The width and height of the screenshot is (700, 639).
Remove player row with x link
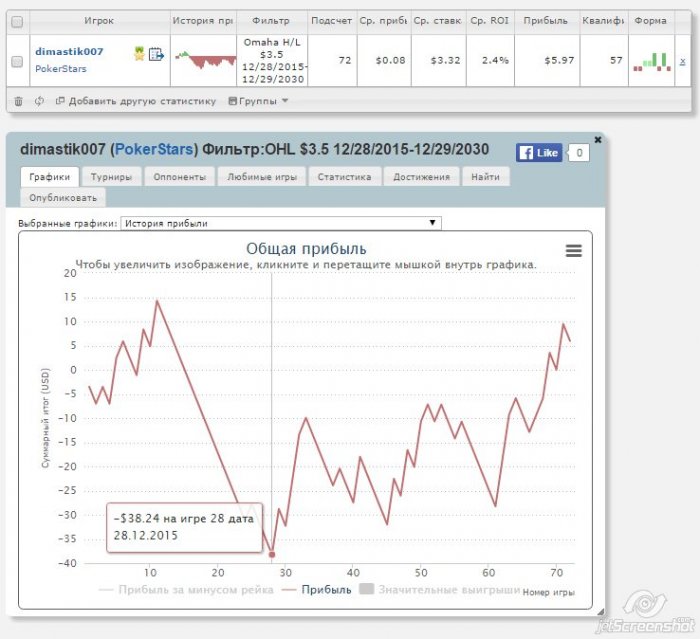(683, 61)
